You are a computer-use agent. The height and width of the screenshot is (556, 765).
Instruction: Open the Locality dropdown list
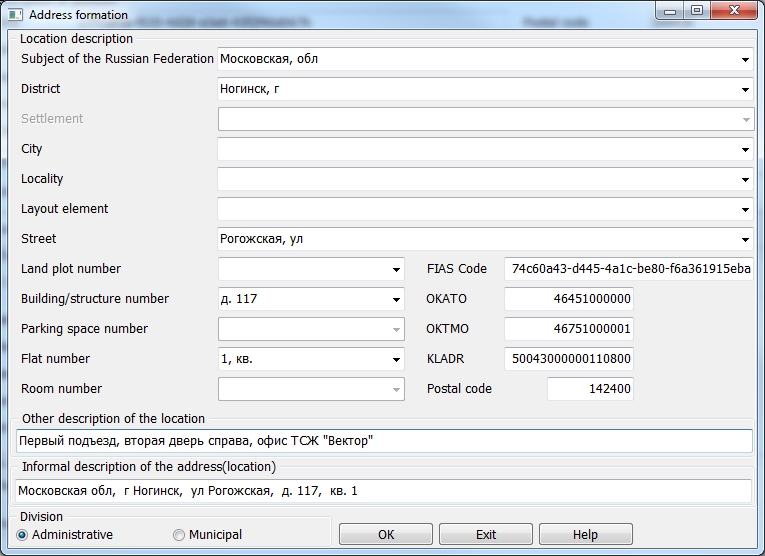tap(745, 179)
